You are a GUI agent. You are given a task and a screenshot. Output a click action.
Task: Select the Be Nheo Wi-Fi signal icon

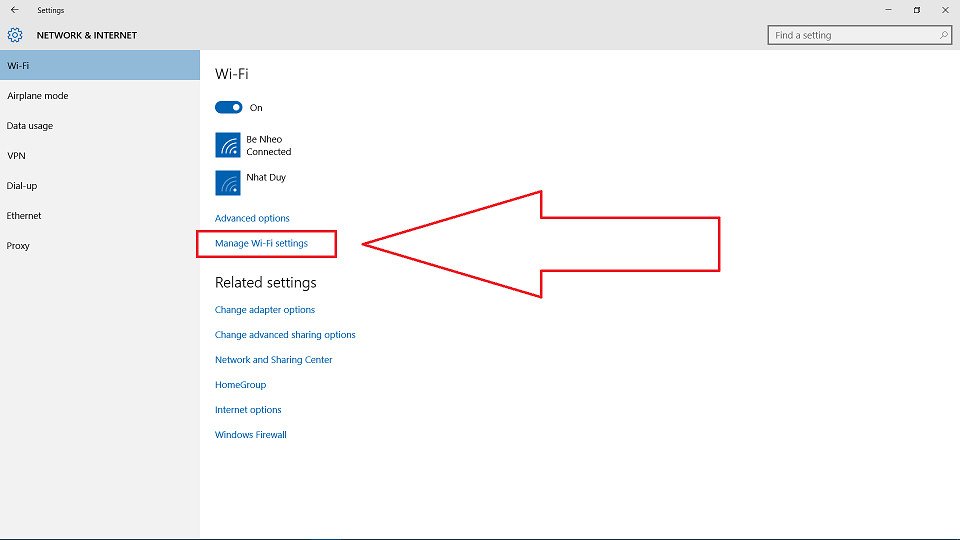(x=228, y=145)
